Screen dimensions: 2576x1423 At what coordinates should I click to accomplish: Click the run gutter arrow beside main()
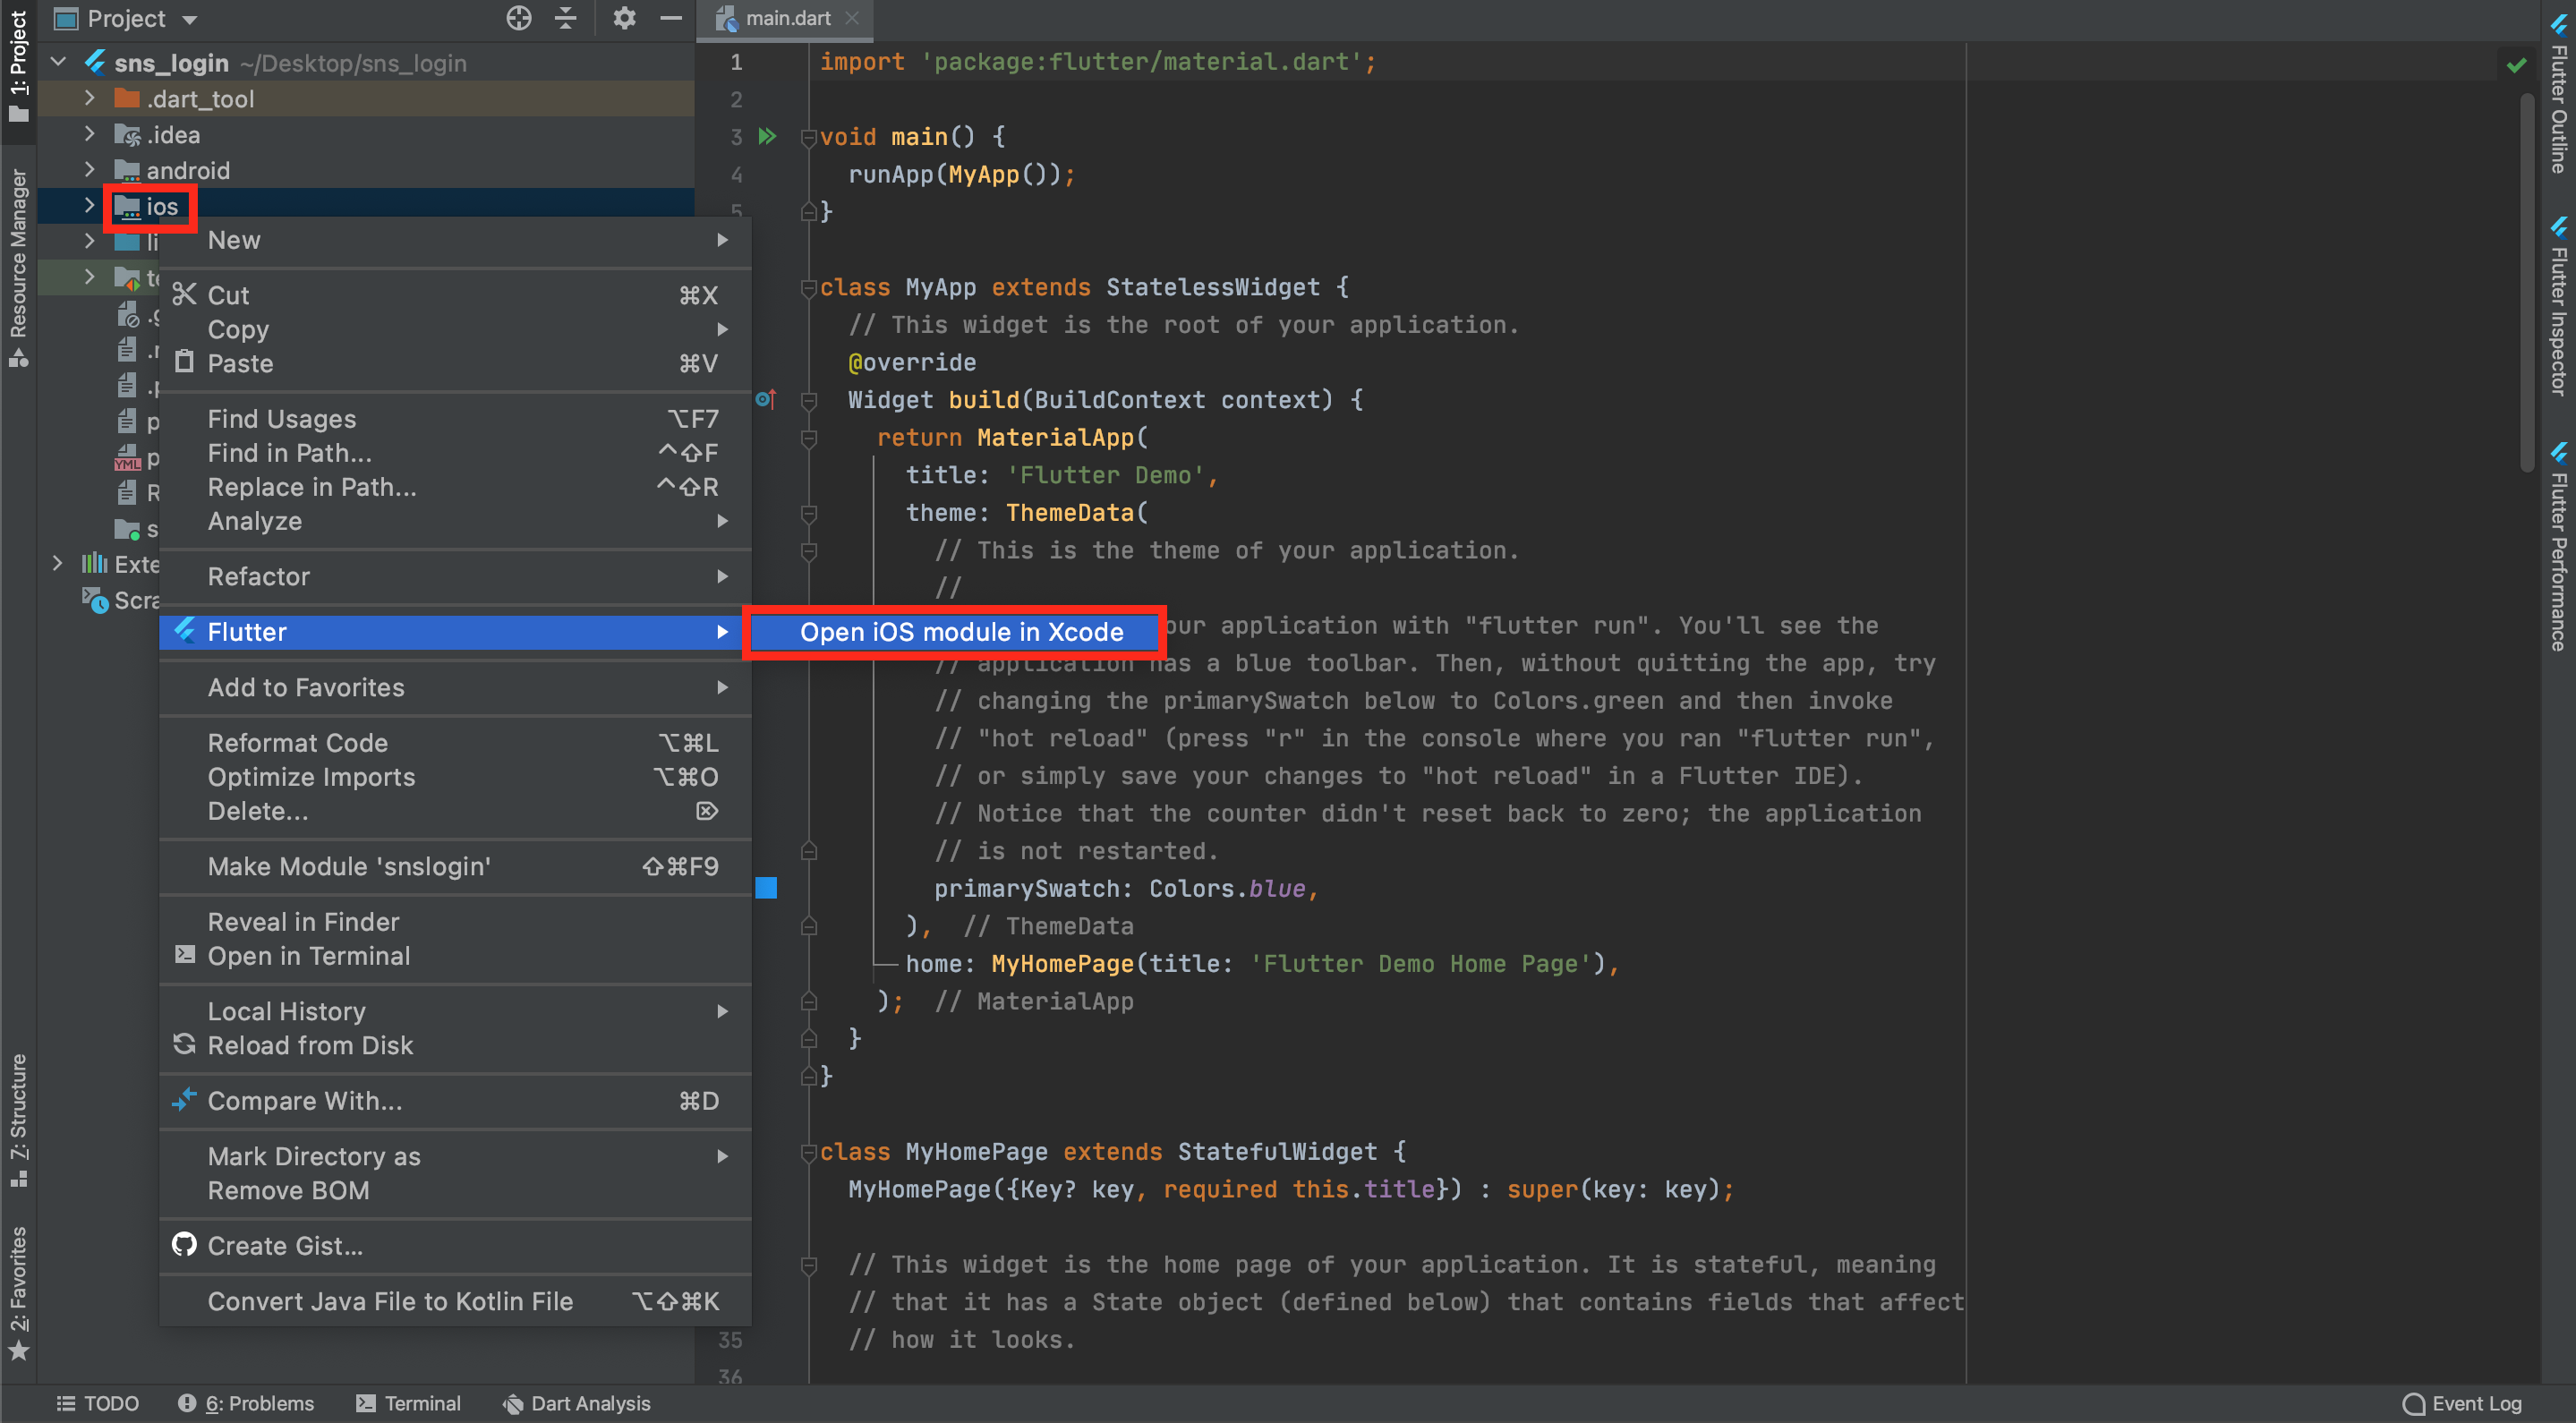coord(767,136)
